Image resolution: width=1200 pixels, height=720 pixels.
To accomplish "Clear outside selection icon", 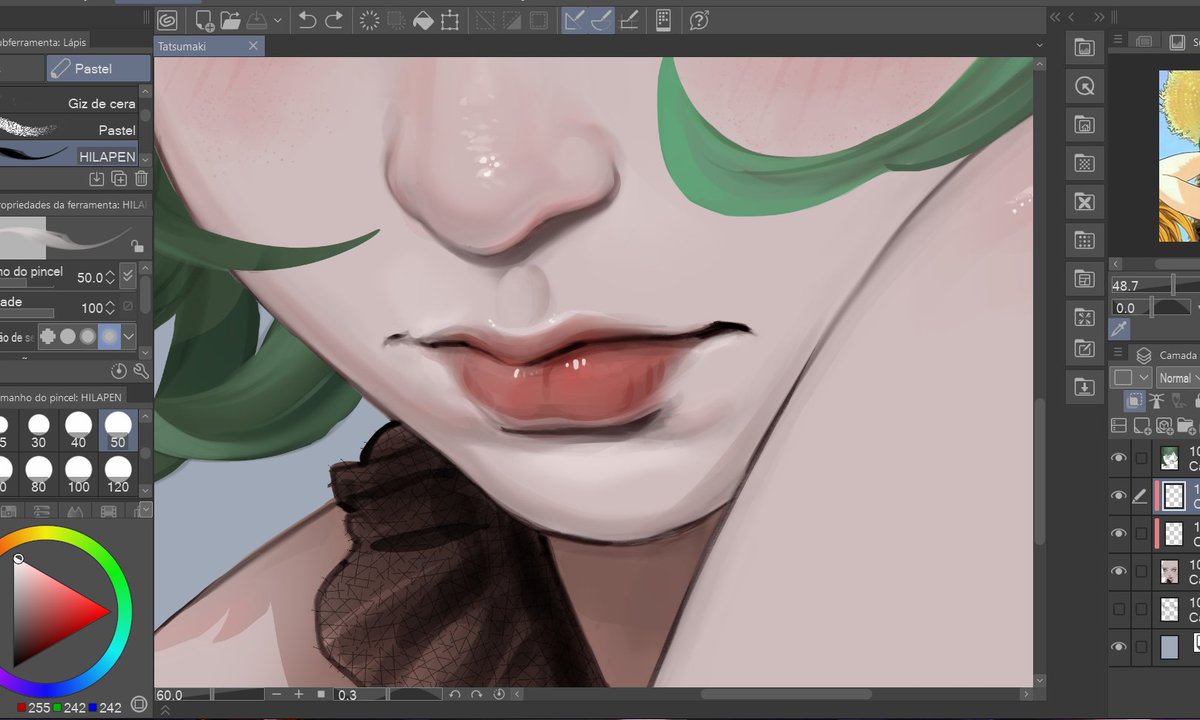I will pos(396,20).
